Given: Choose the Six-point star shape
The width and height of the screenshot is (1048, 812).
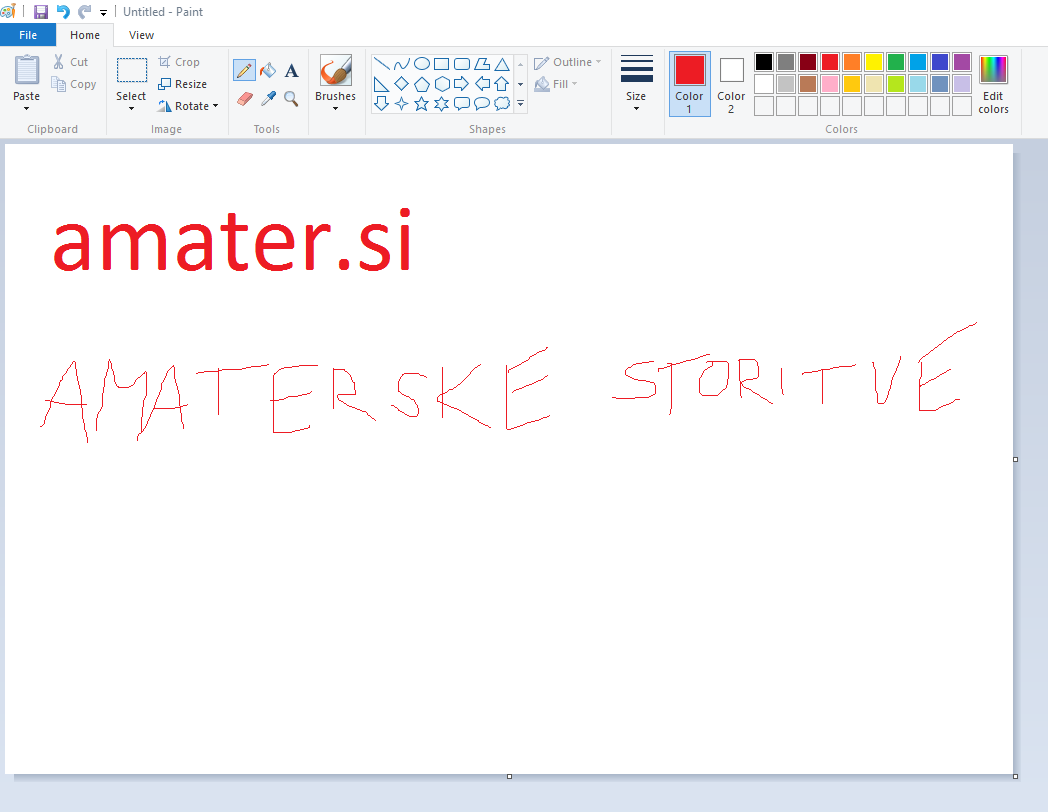Looking at the screenshot, I should click(442, 104).
